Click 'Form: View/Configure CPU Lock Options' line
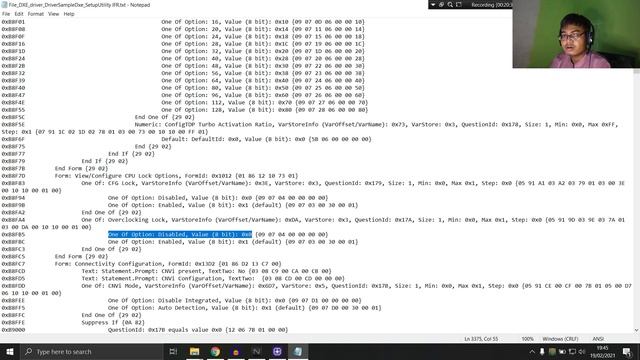The height and width of the screenshot is (360, 640). 176,176
